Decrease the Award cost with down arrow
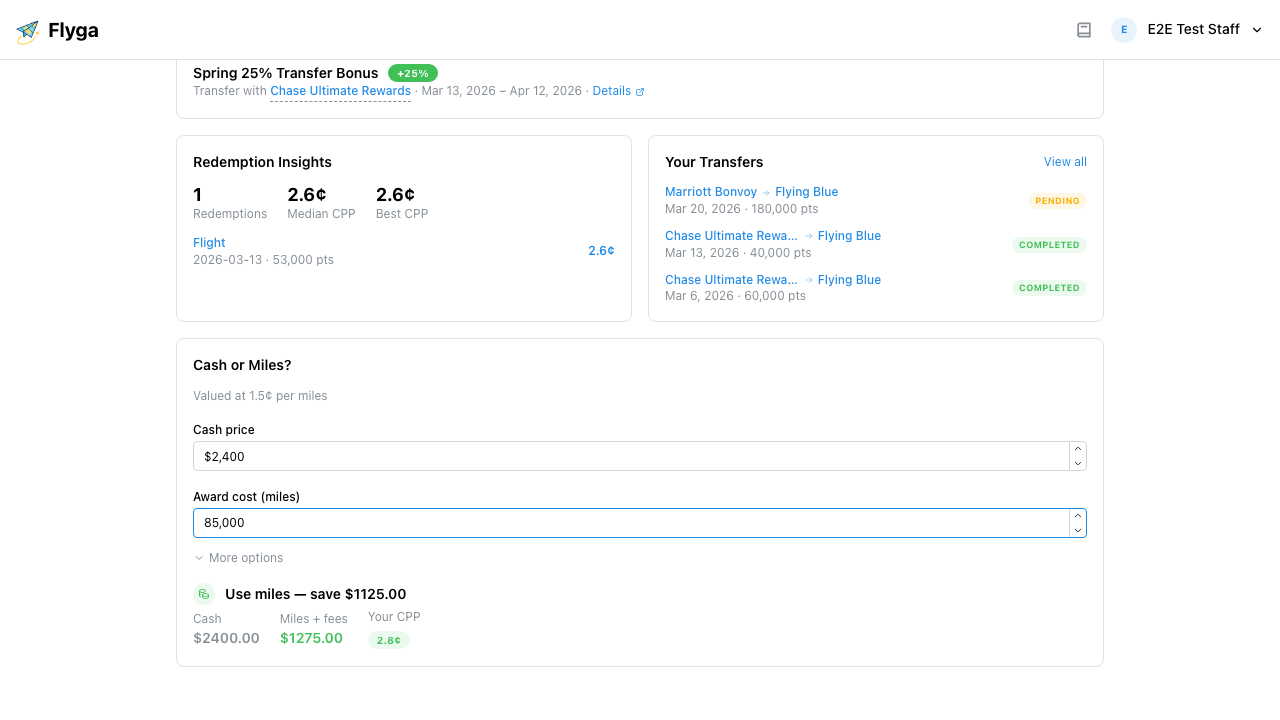 [1078, 530]
